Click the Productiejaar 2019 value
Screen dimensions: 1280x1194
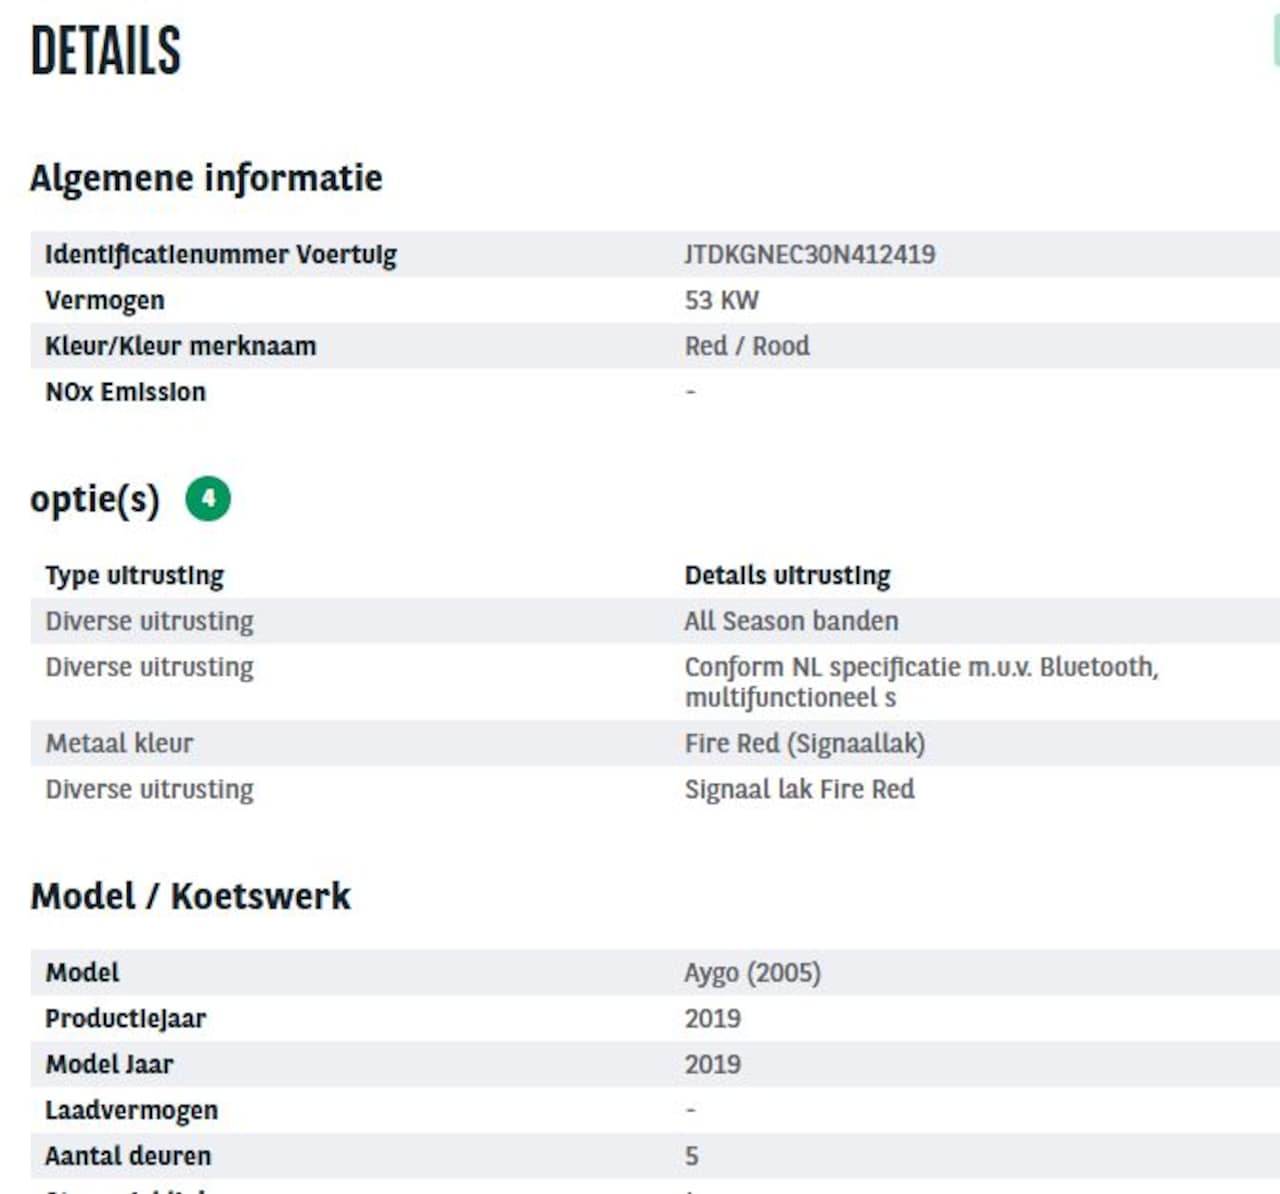click(x=712, y=1018)
